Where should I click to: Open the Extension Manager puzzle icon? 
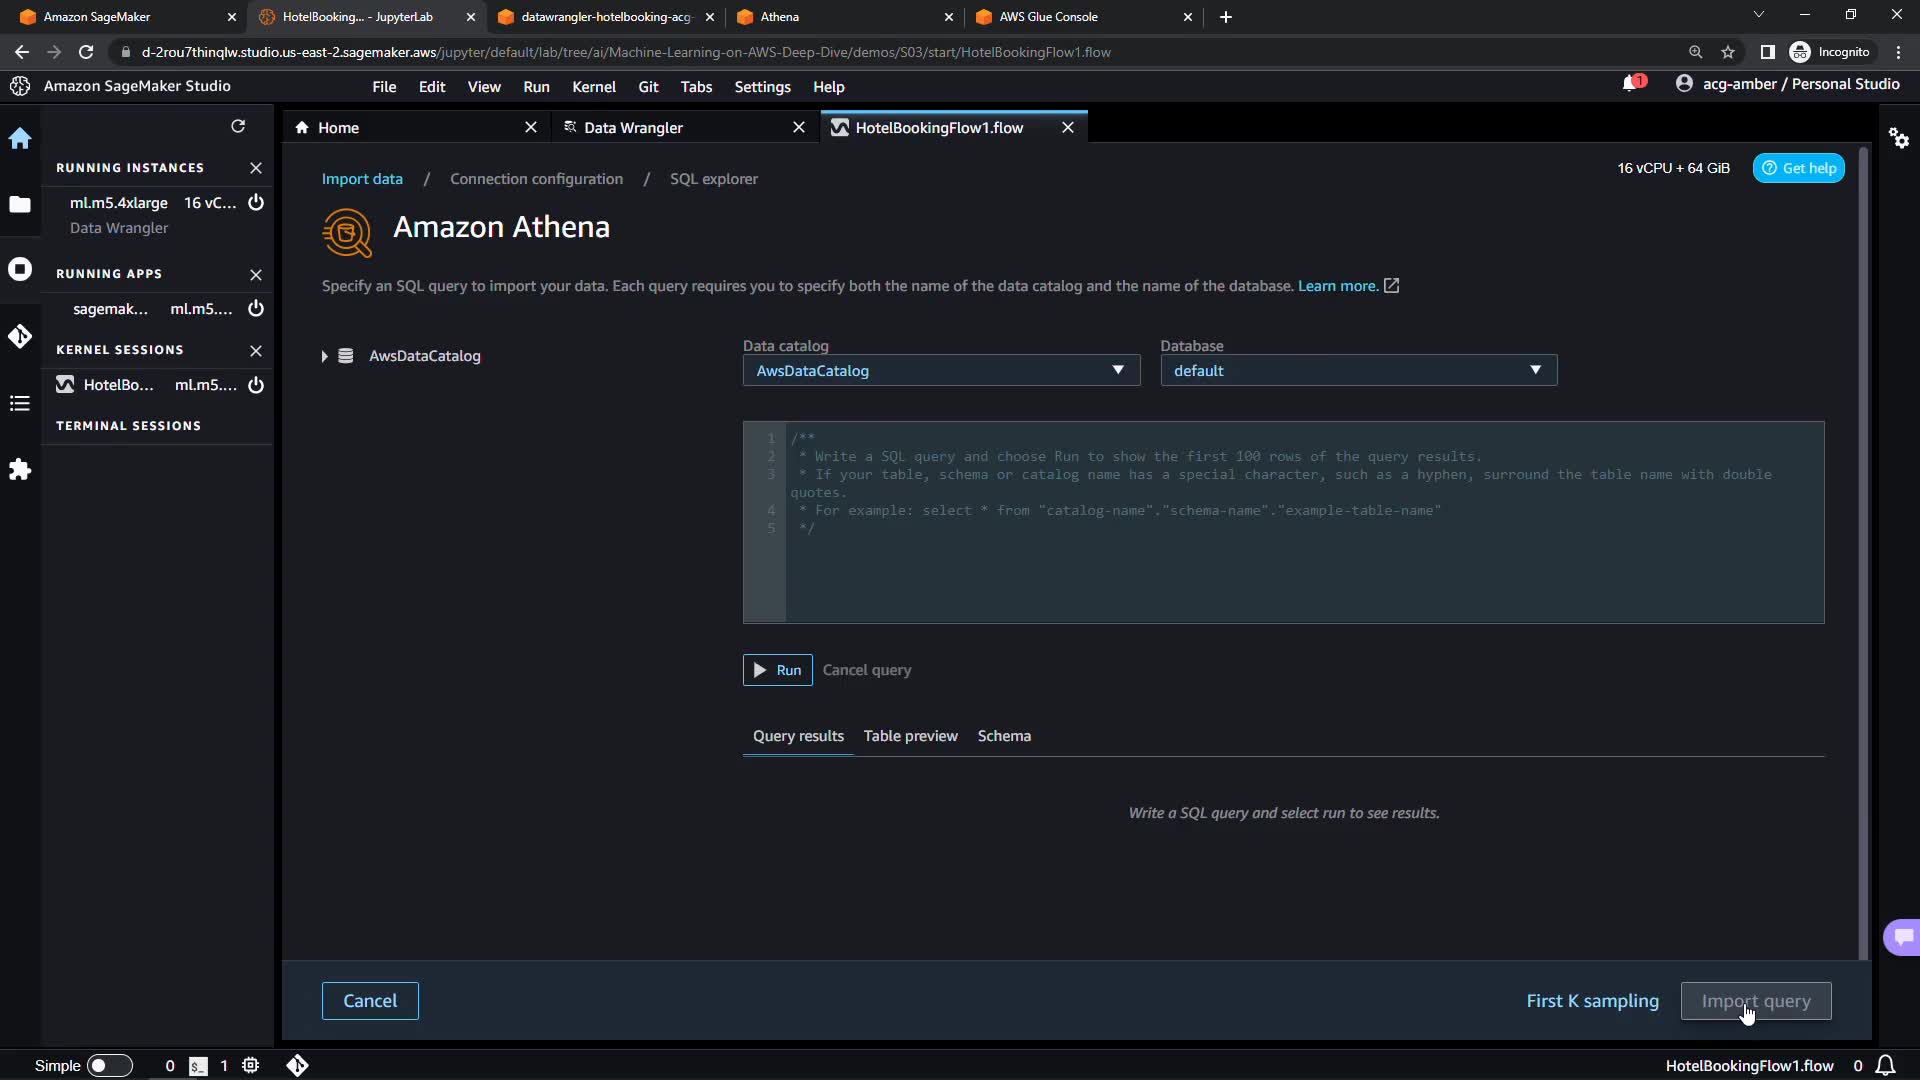20,470
